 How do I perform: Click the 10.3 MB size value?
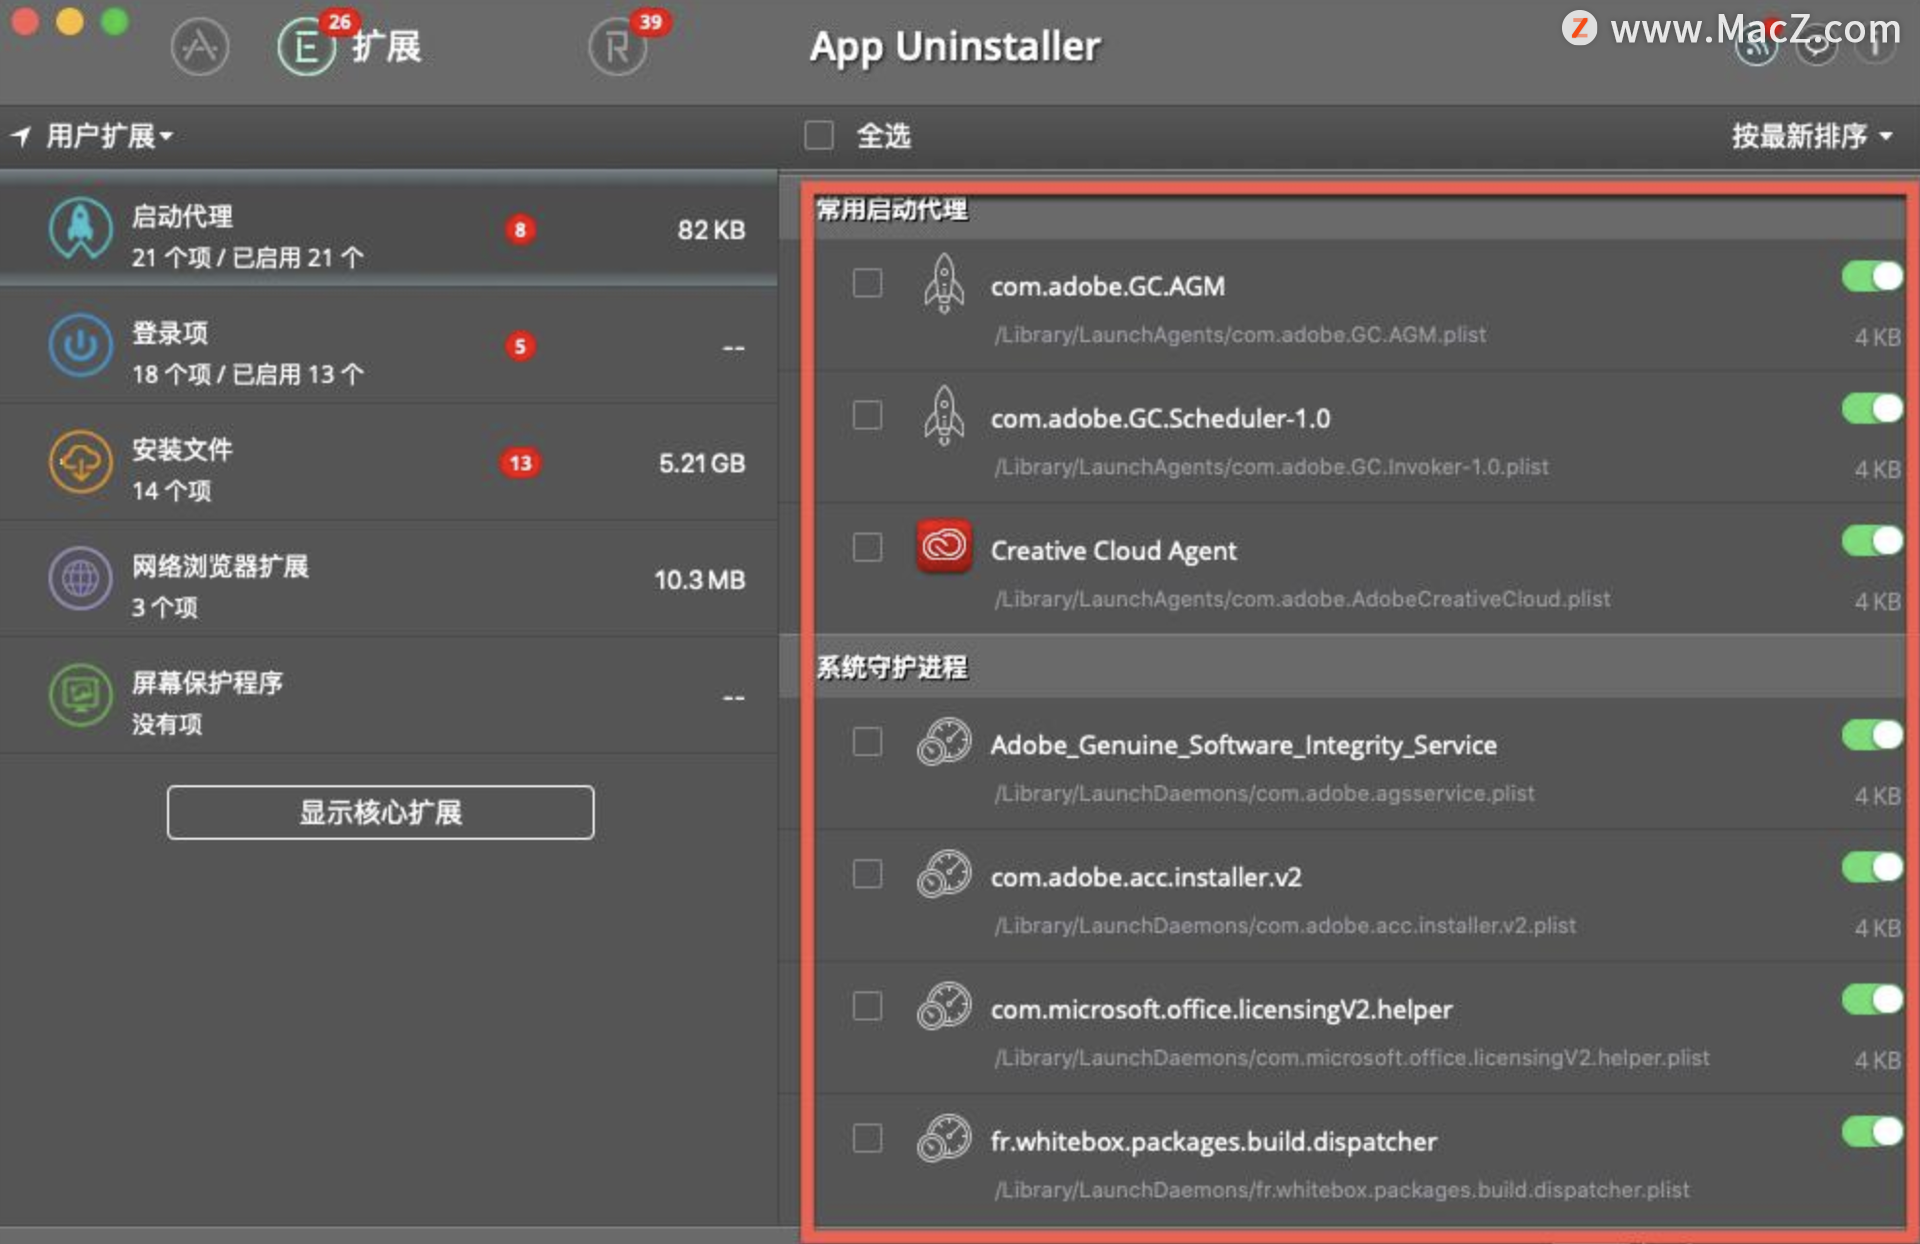[x=699, y=580]
